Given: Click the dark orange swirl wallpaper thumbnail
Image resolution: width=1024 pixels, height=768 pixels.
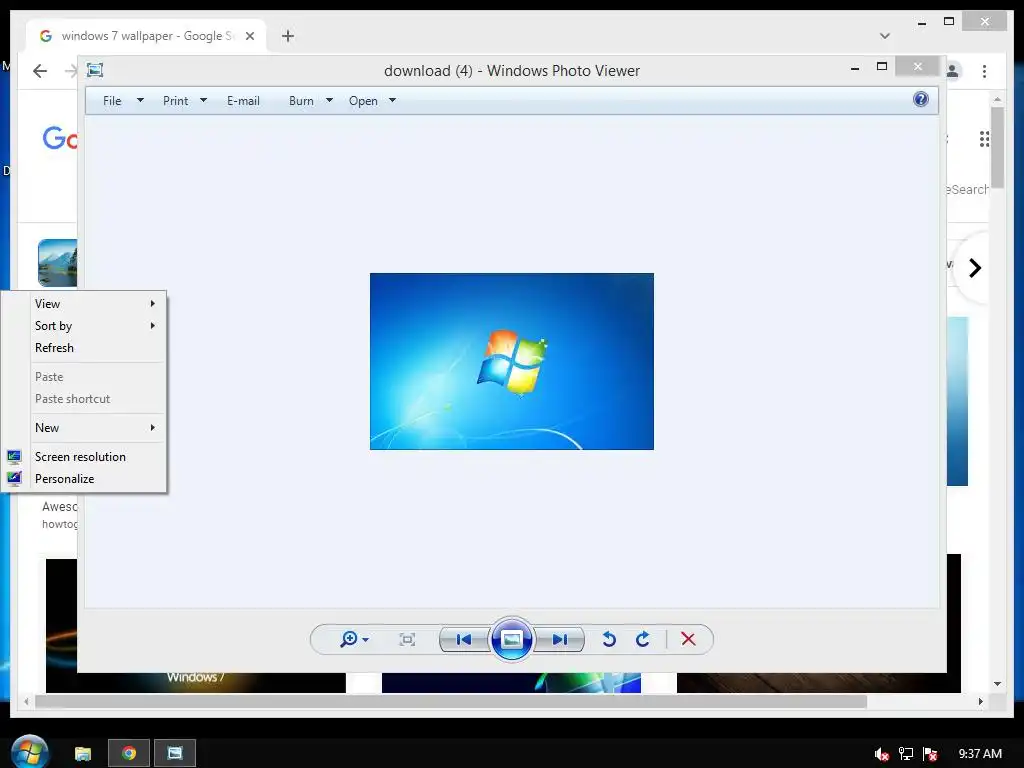Looking at the screenshot, I should point(195,626).
